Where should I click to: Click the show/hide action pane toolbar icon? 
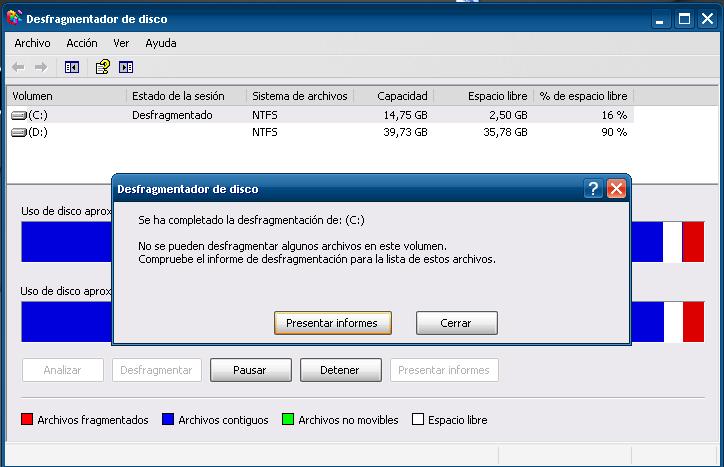click(x=126, y=67)
